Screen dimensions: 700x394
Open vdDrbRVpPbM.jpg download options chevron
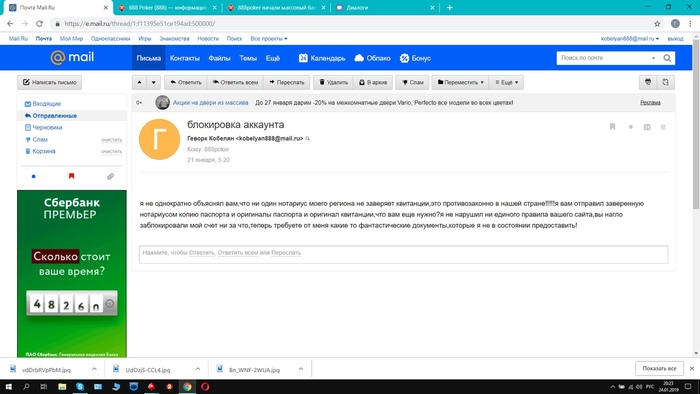pyautogui.click(x=94, y=369)
